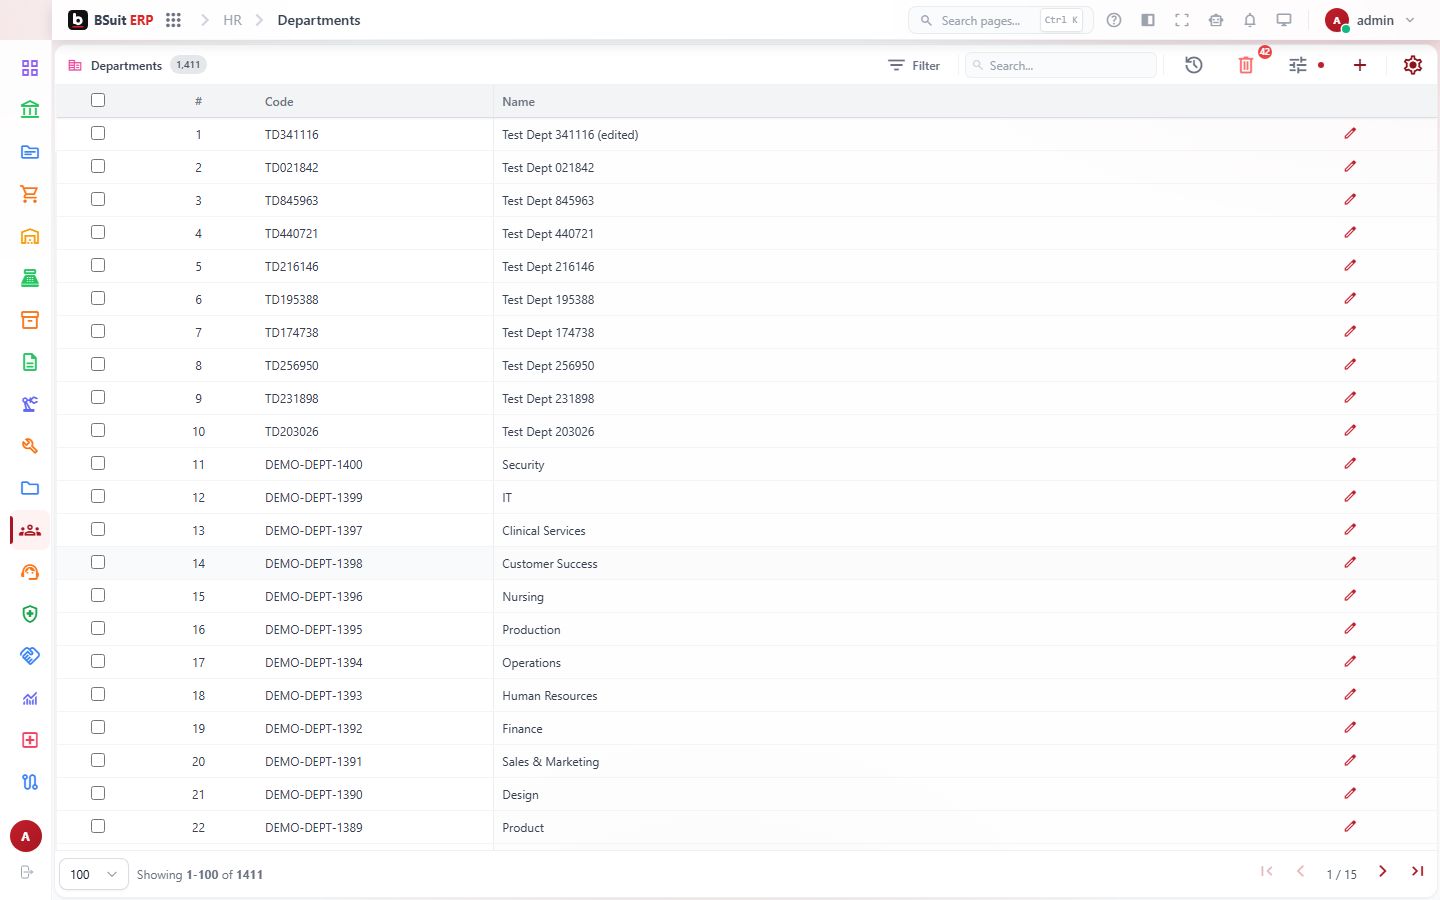The width and height of the screenshot is (1440, 900).
Task: Go to the HR breadcrumb
Action: (x=232, y=20)
